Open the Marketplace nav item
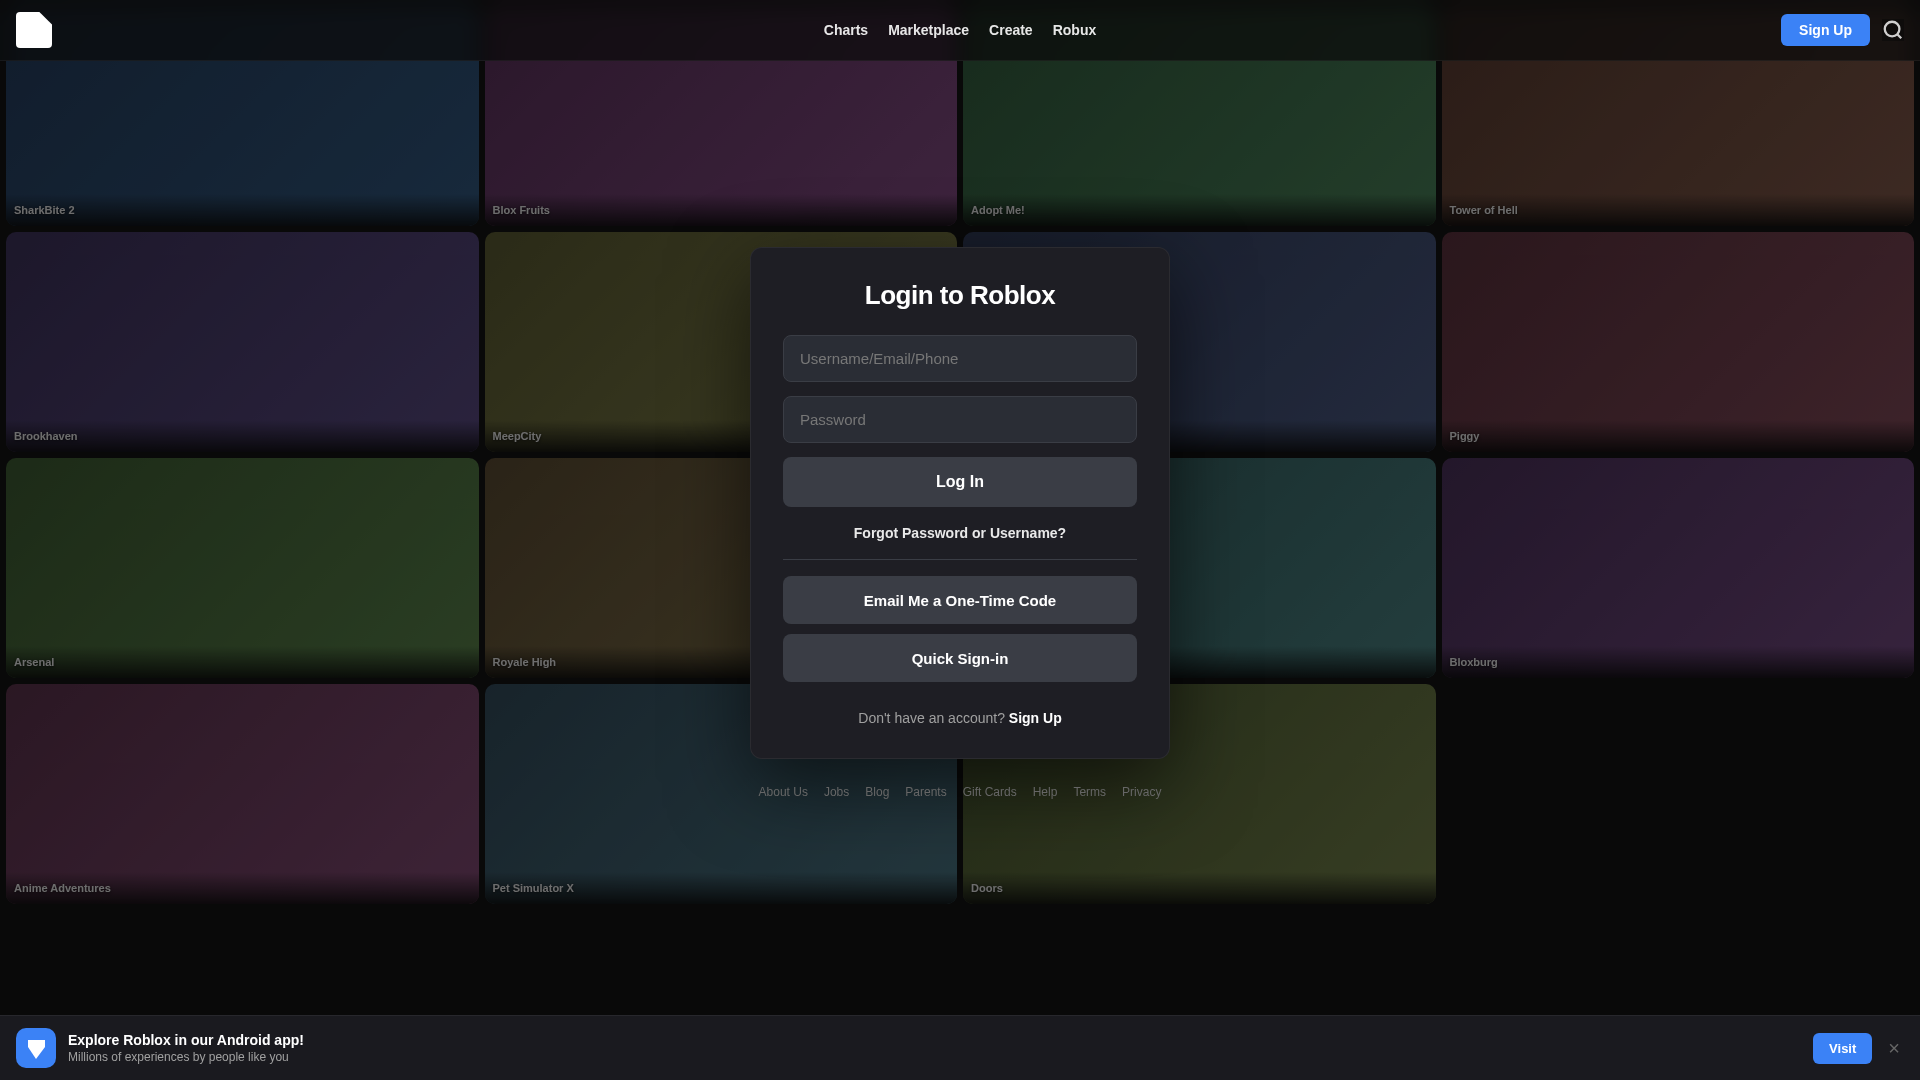This screenshot has height=1080, width=1920. click(928, 30)
